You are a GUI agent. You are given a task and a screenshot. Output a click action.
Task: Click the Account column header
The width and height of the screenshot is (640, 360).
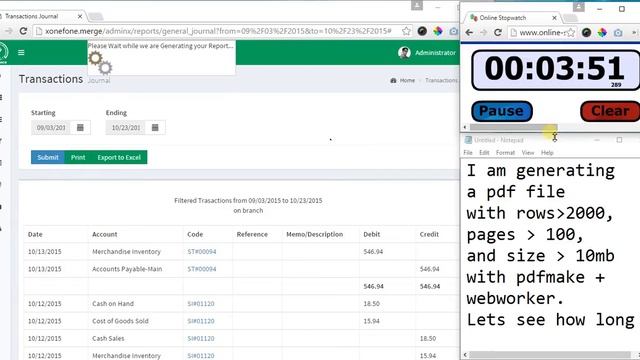[104, 234]
